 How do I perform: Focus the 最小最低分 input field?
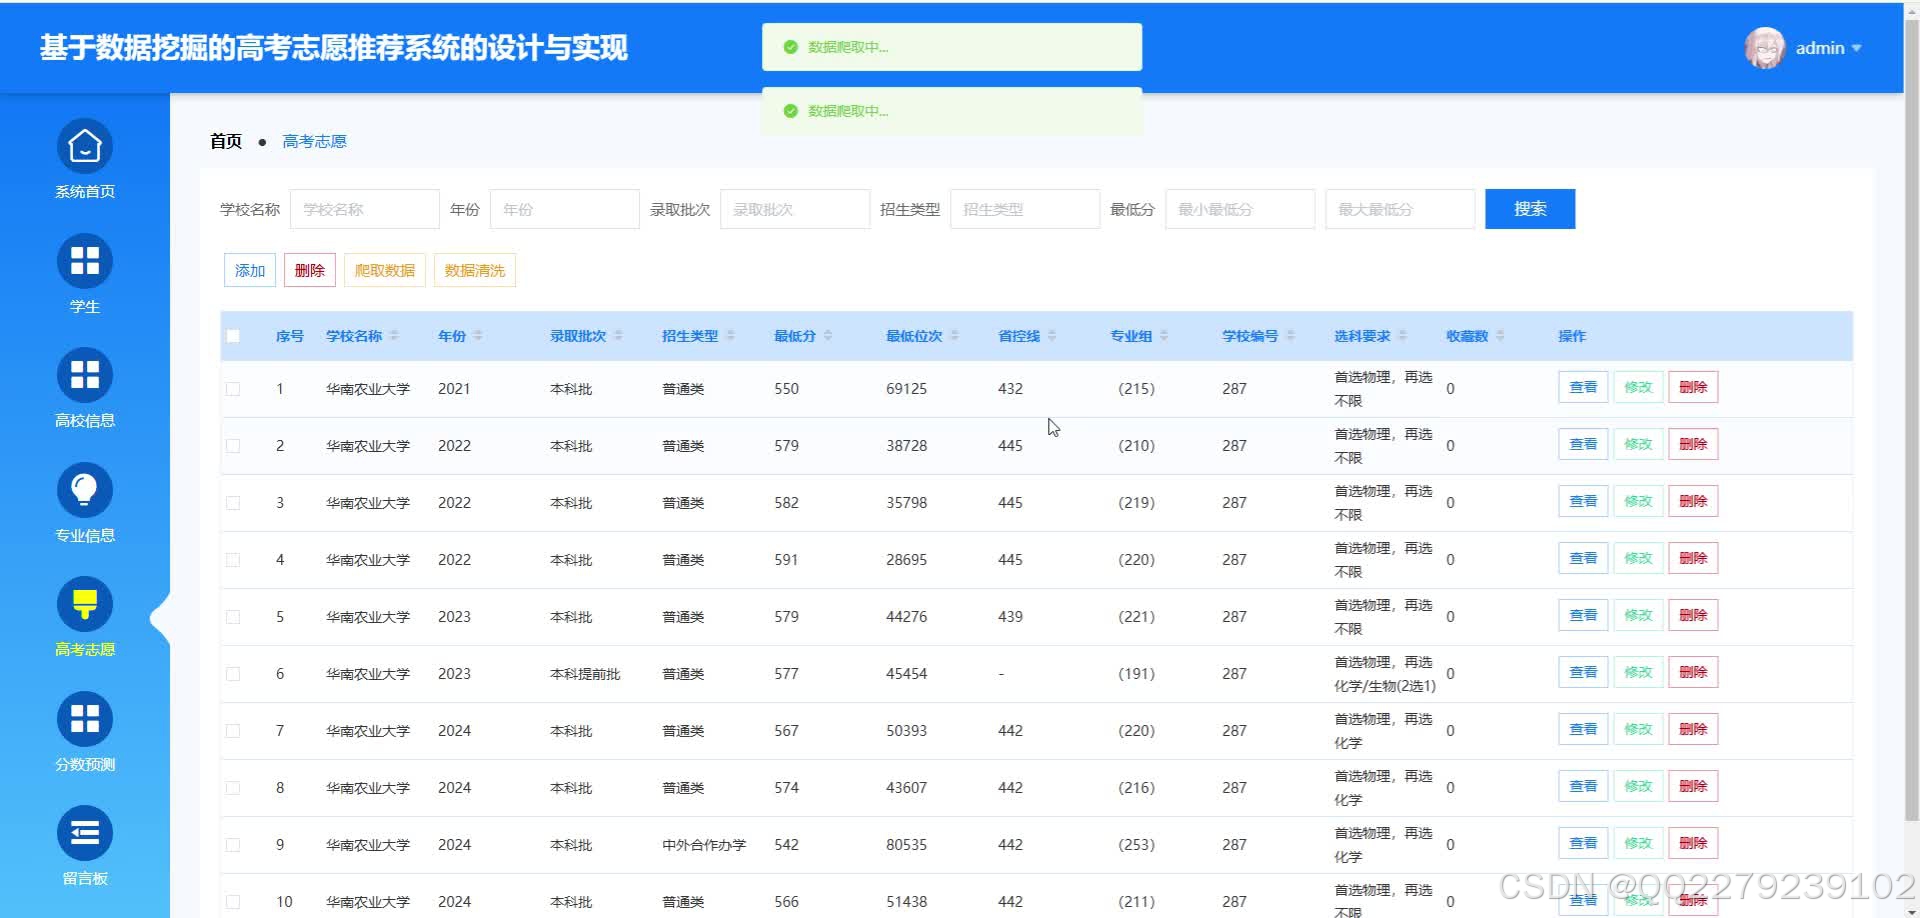pos(1240,209)
